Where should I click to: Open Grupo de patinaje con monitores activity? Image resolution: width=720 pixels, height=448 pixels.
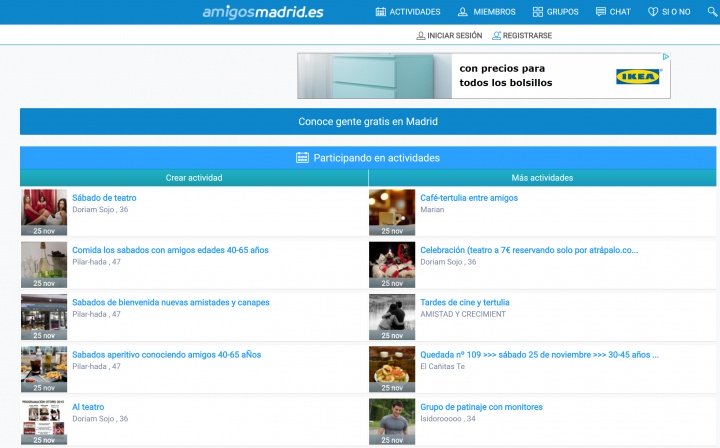(481, 407)
